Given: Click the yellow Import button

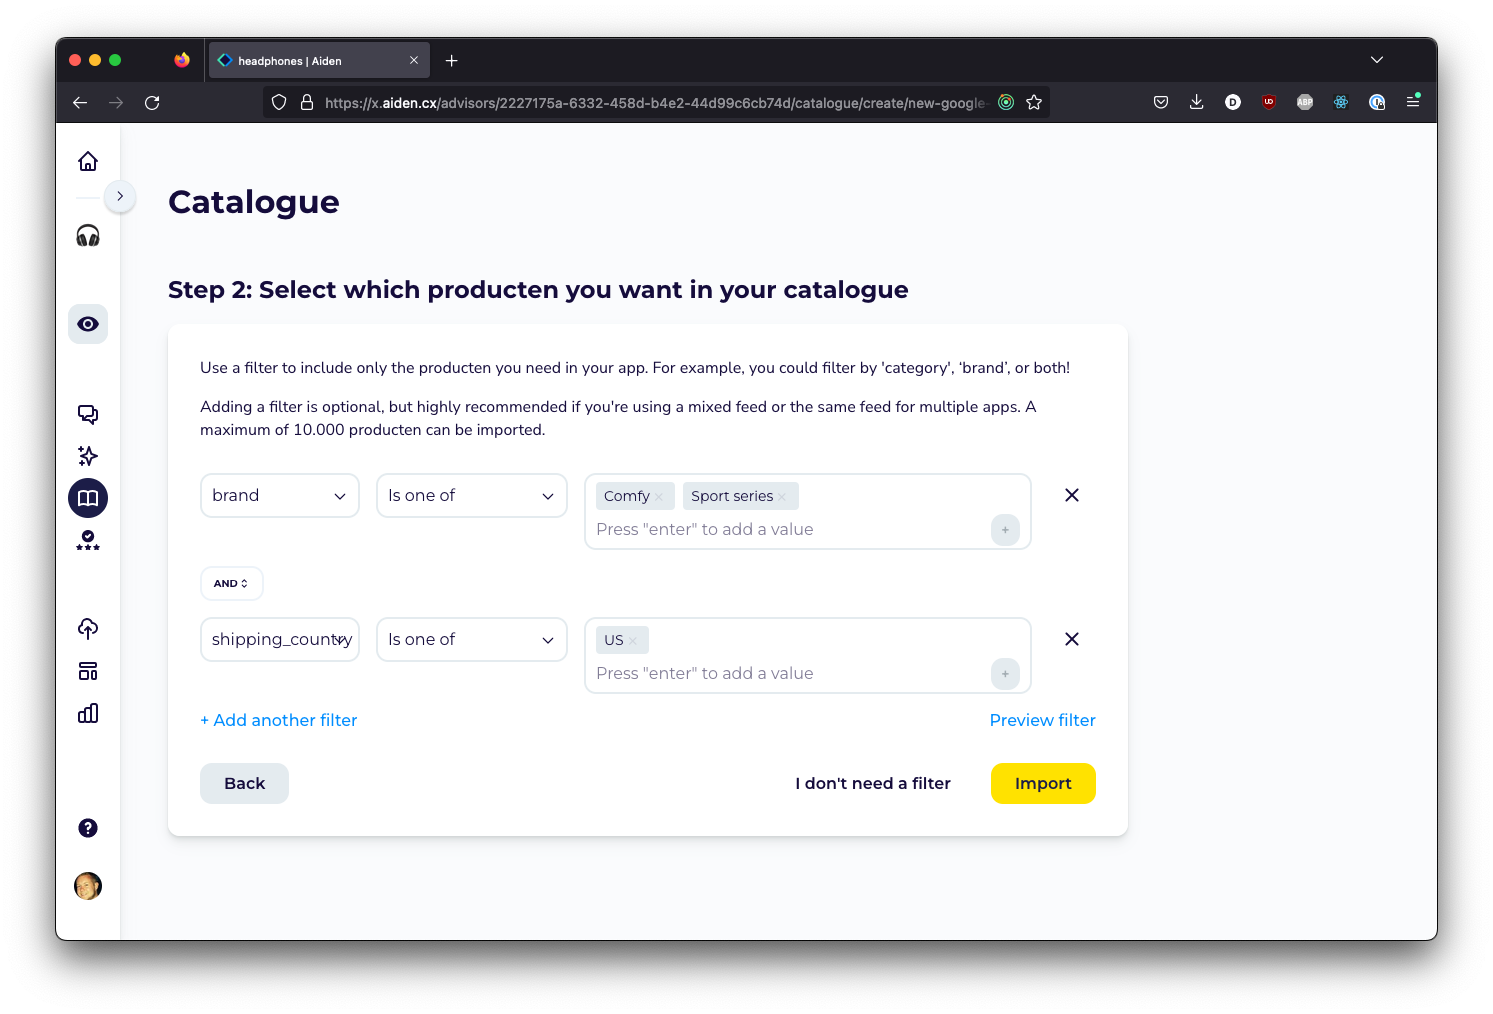Looking at the screenshot, I should click(1043, 784).
